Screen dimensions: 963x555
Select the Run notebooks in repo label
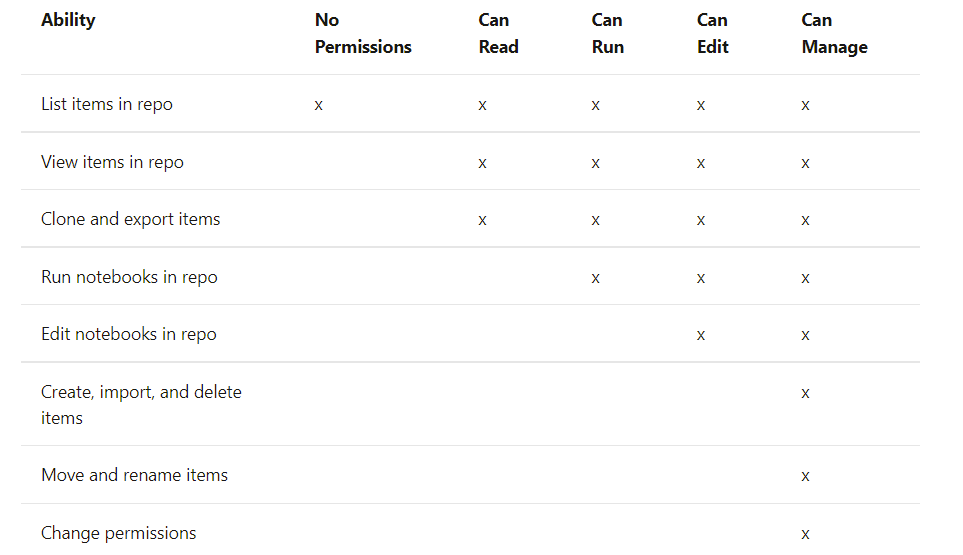[x=129, y=277]
